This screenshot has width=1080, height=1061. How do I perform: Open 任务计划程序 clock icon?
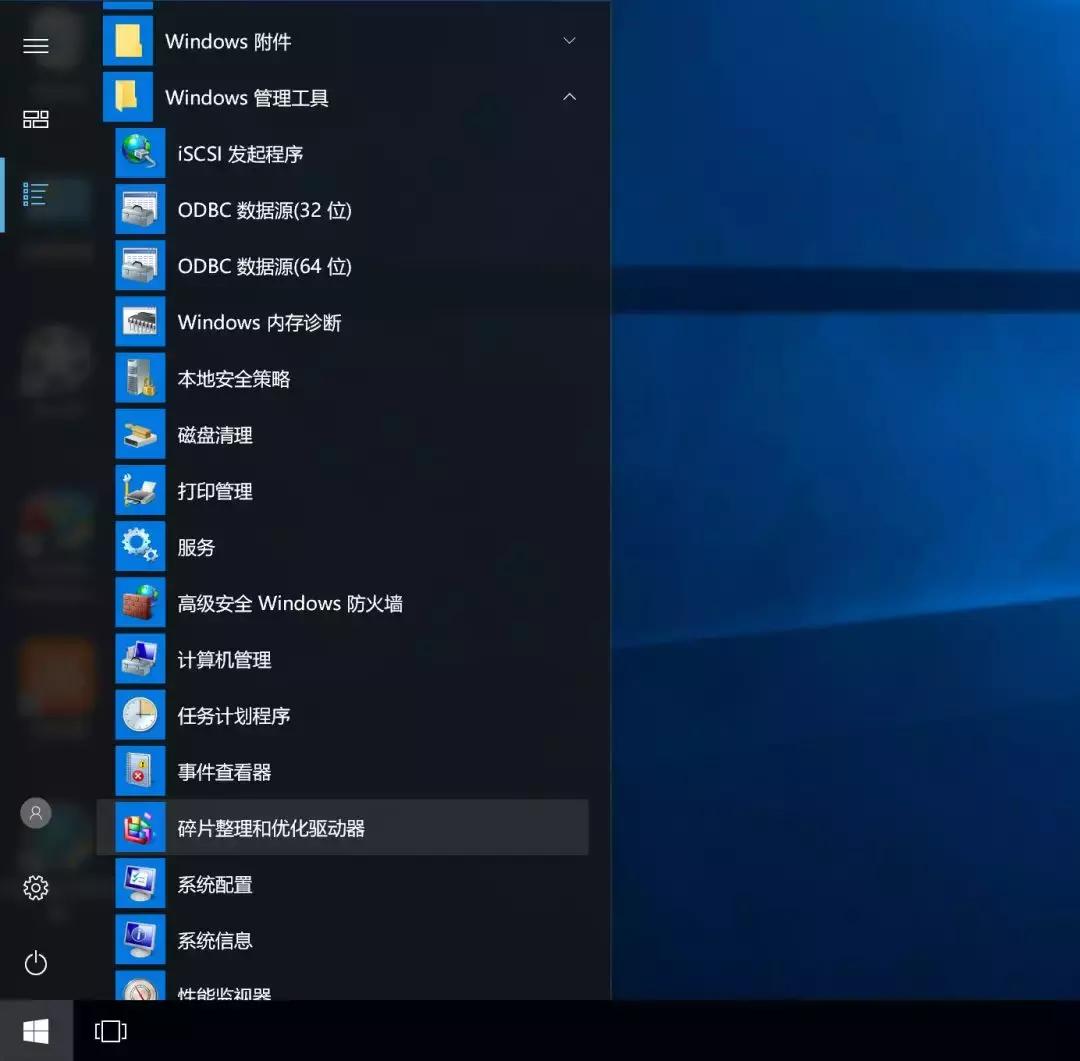140,715
